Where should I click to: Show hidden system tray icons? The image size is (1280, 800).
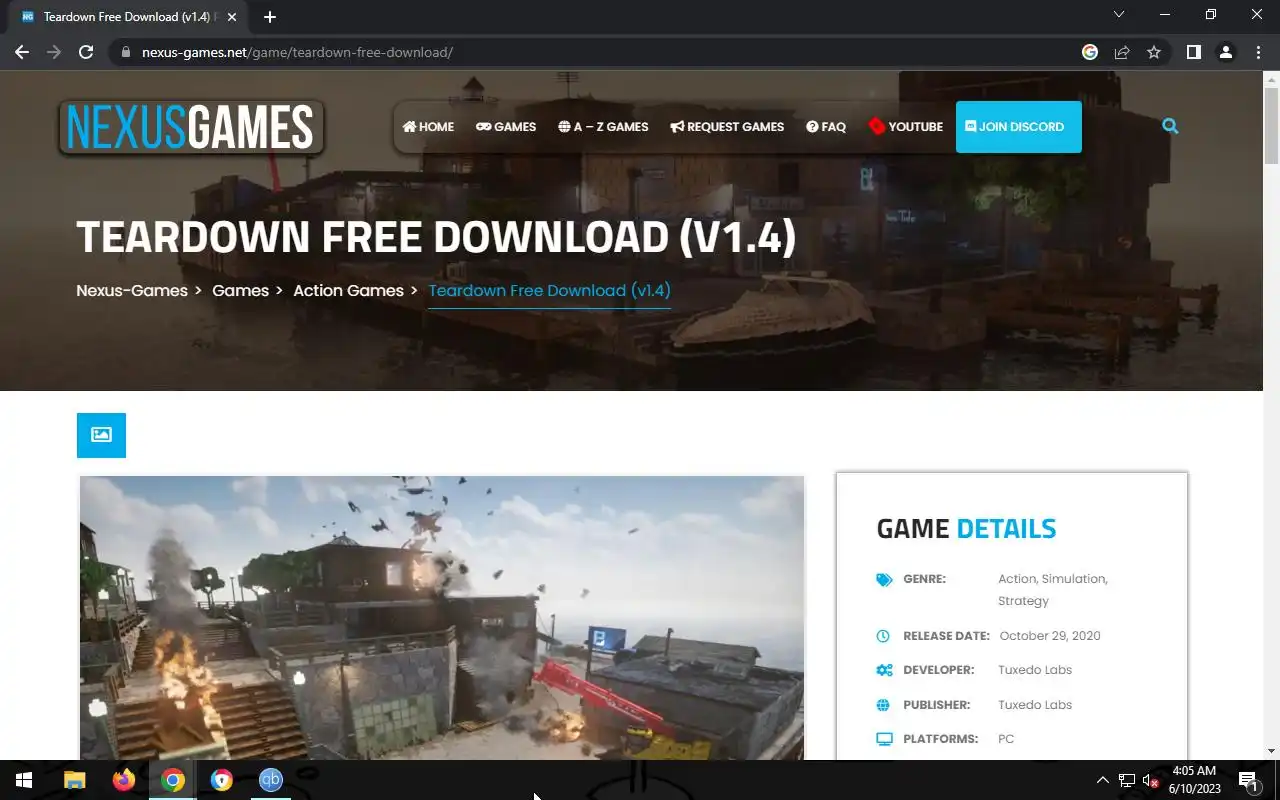(x=1102, y=780)
